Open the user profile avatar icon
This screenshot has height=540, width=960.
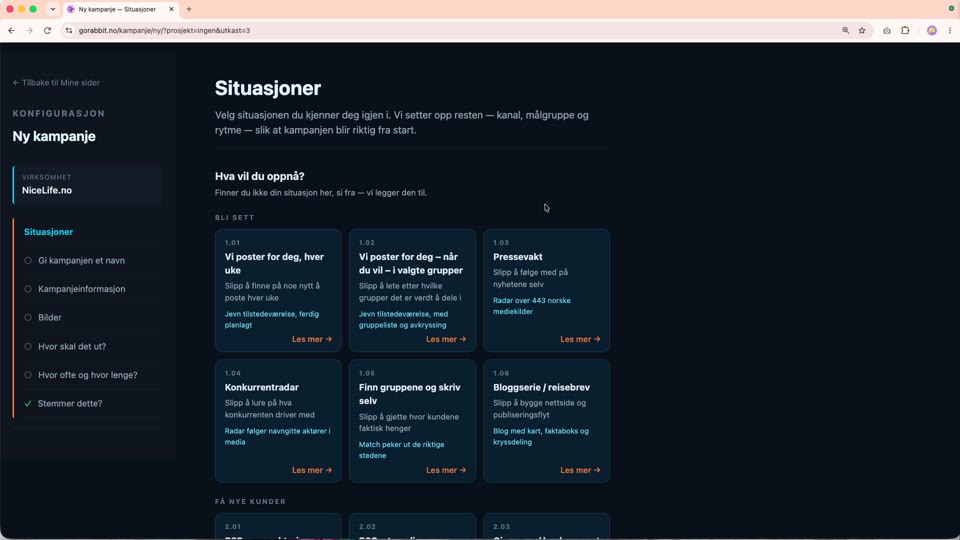(931, 31)
